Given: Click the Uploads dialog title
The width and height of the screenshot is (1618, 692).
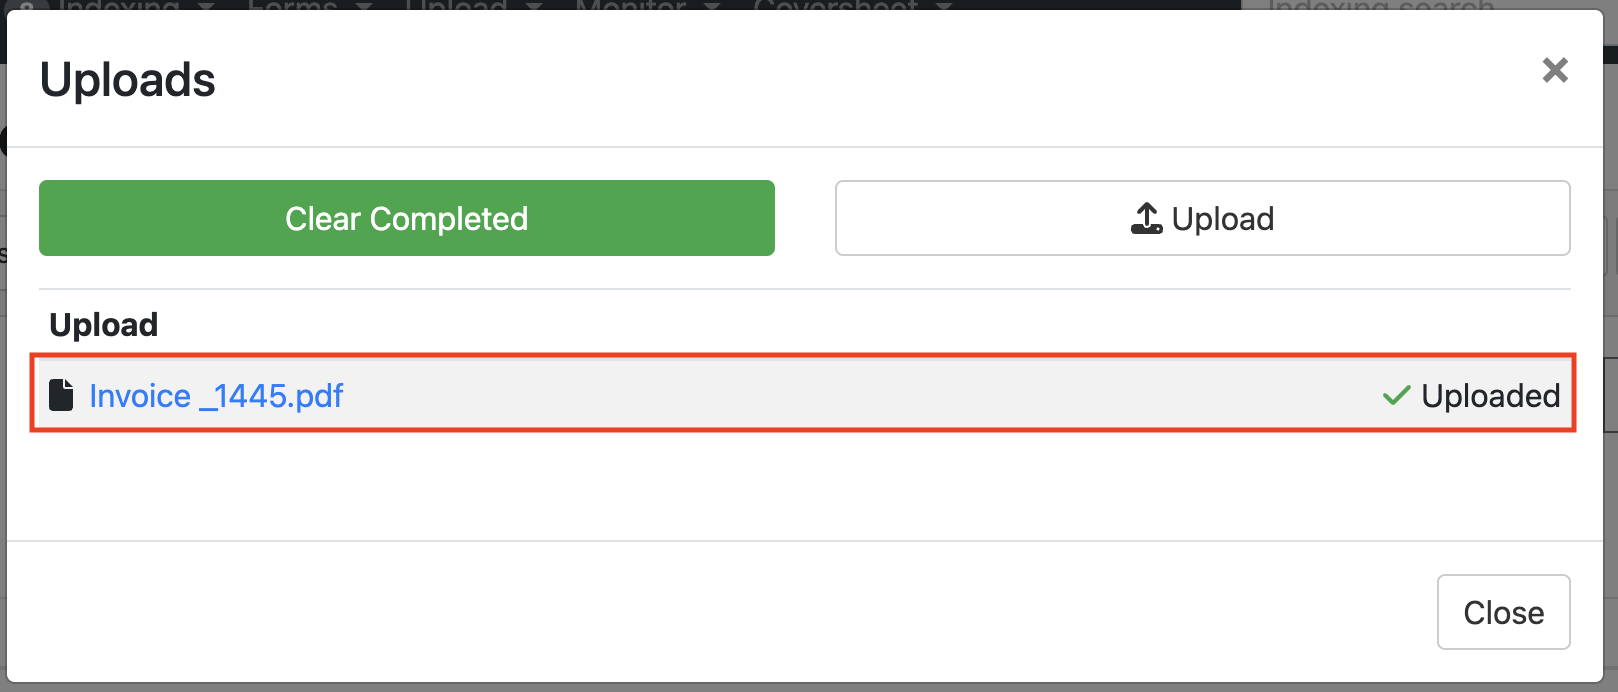Looking at the screenshot, I should point(127,80).
